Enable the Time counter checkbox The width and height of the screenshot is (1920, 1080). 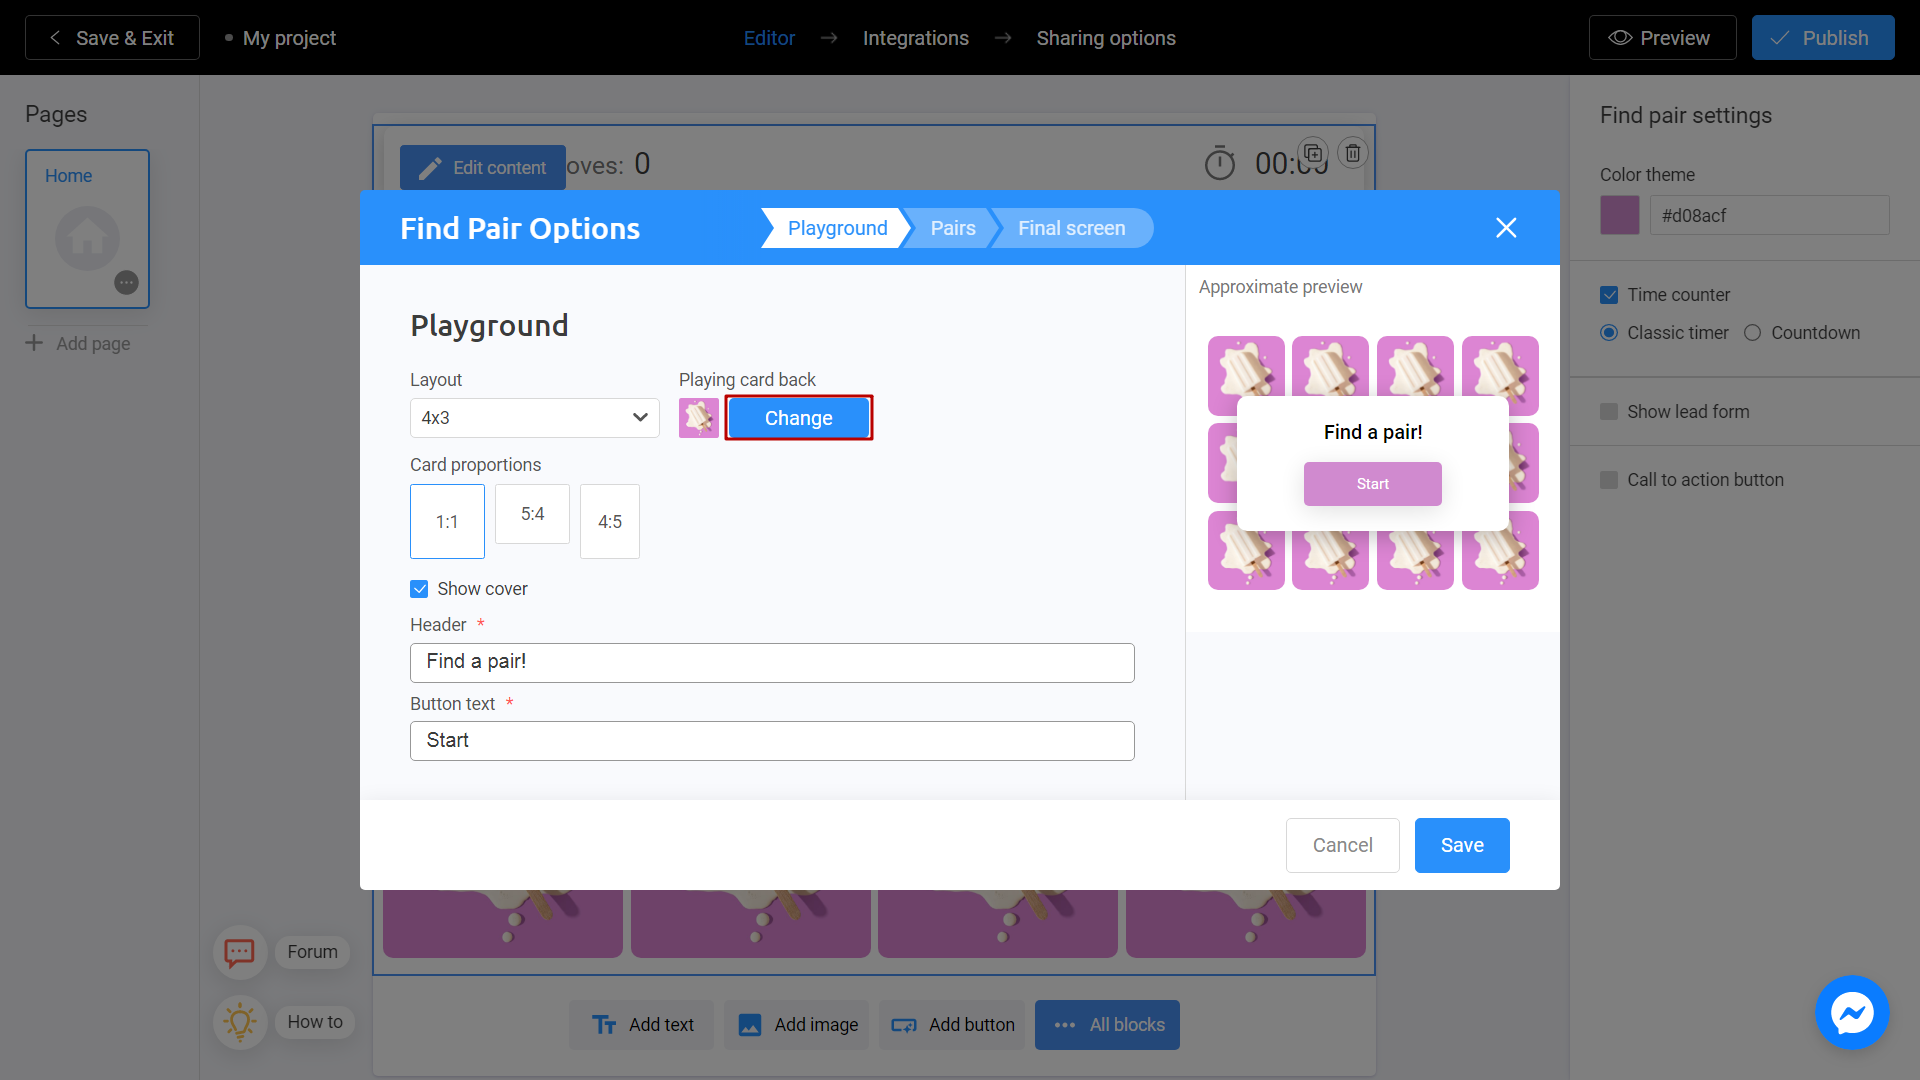pos(1607,294)
